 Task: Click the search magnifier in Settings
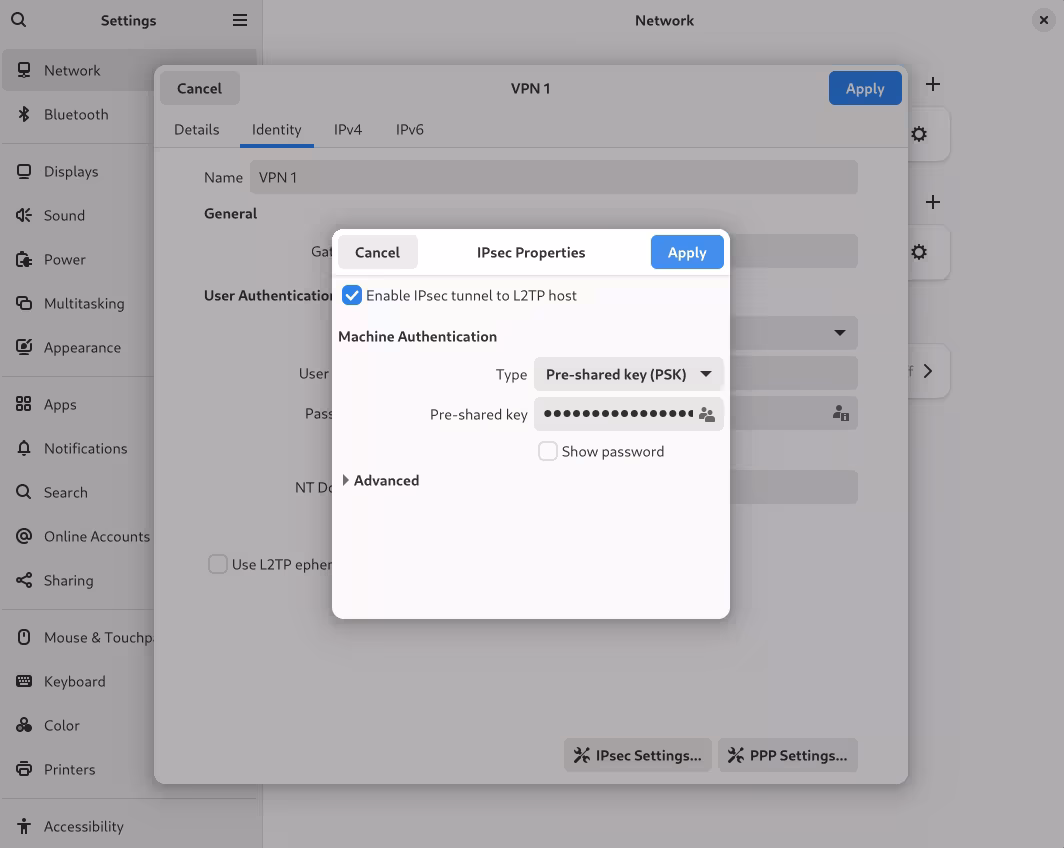pyautogui.click(x=19, y=20)
